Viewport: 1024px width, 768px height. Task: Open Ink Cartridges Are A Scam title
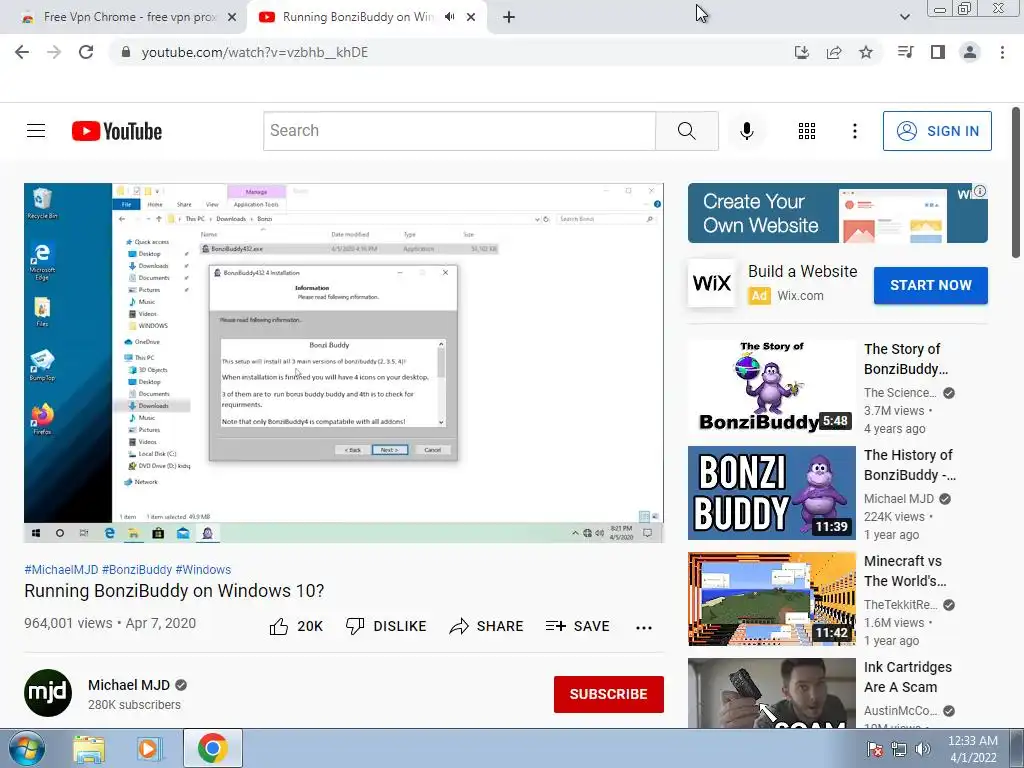pos(908,677)
